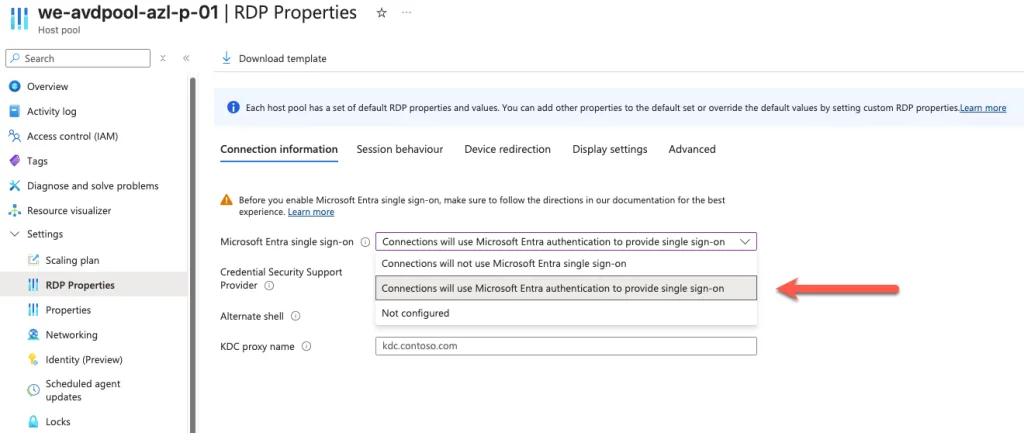
Task: Collapse the sidebar menu with double chevron
Action: (x=186, y=59)
